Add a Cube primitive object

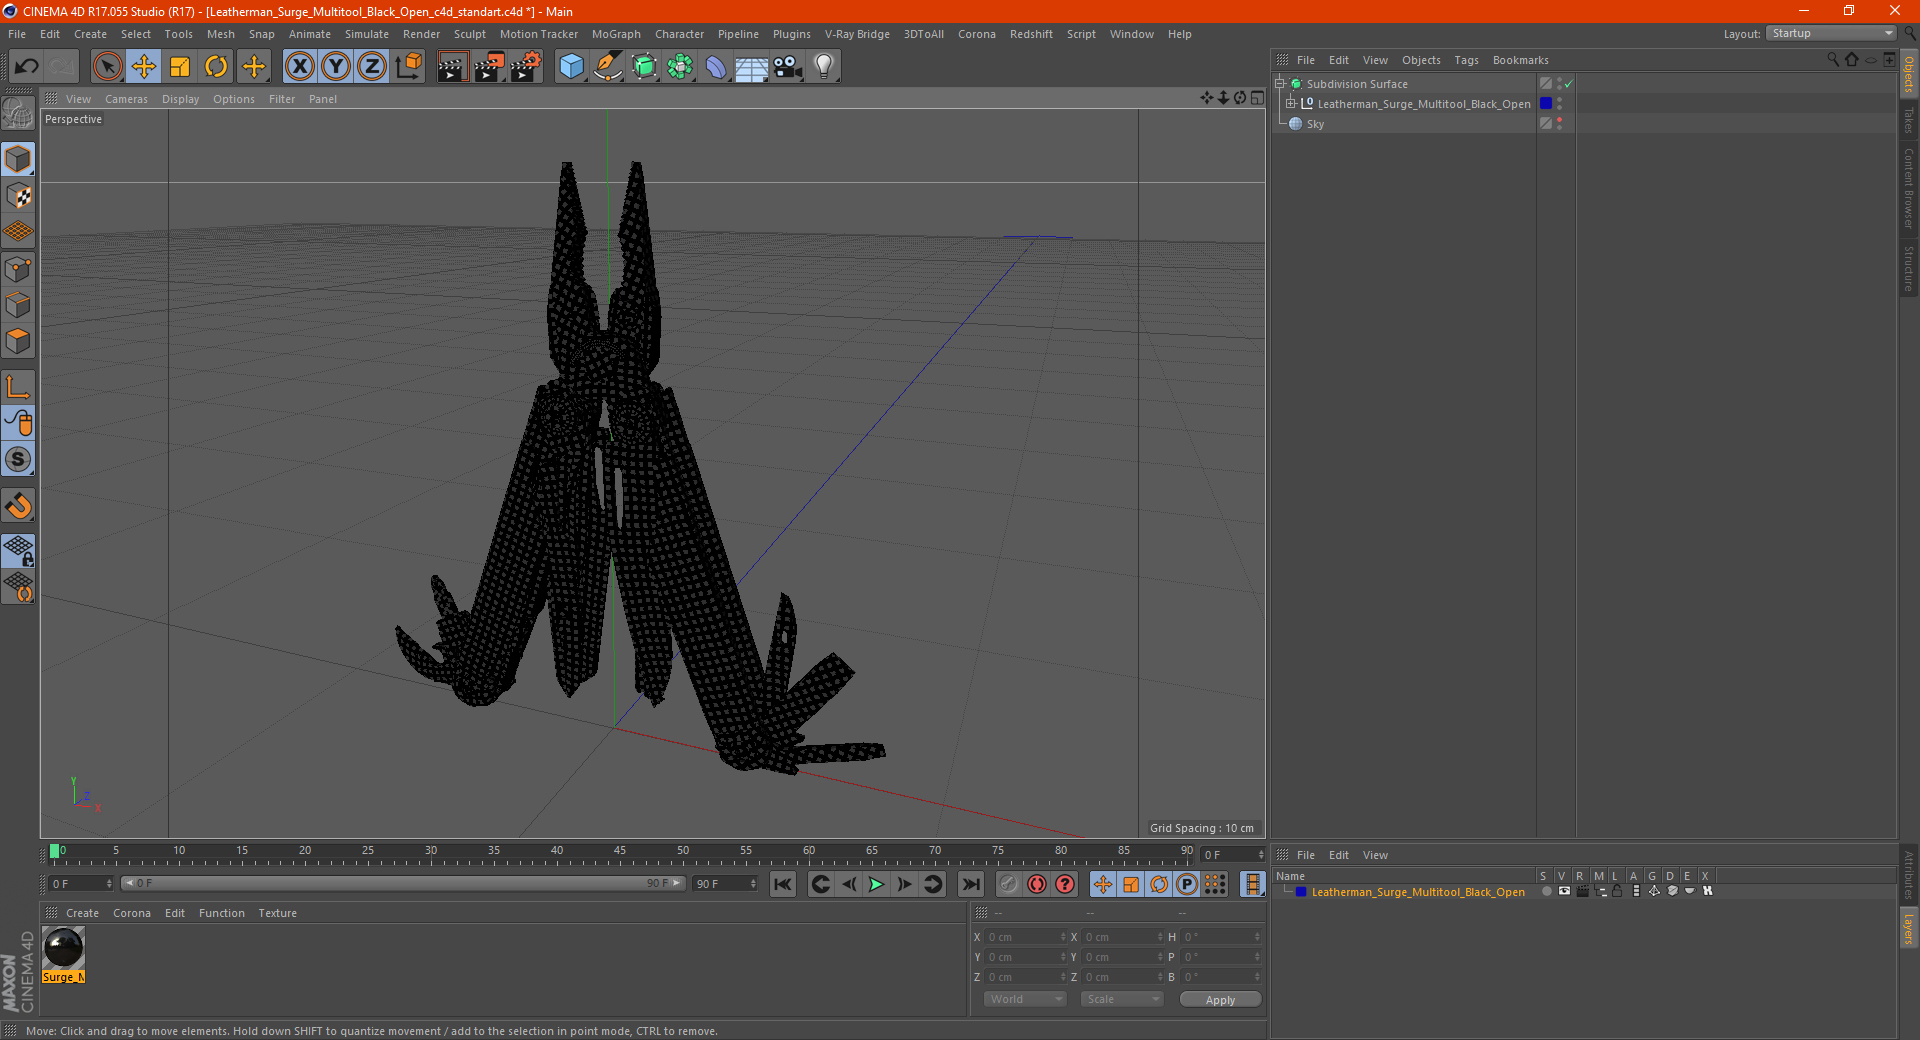[x=571, y=67]
